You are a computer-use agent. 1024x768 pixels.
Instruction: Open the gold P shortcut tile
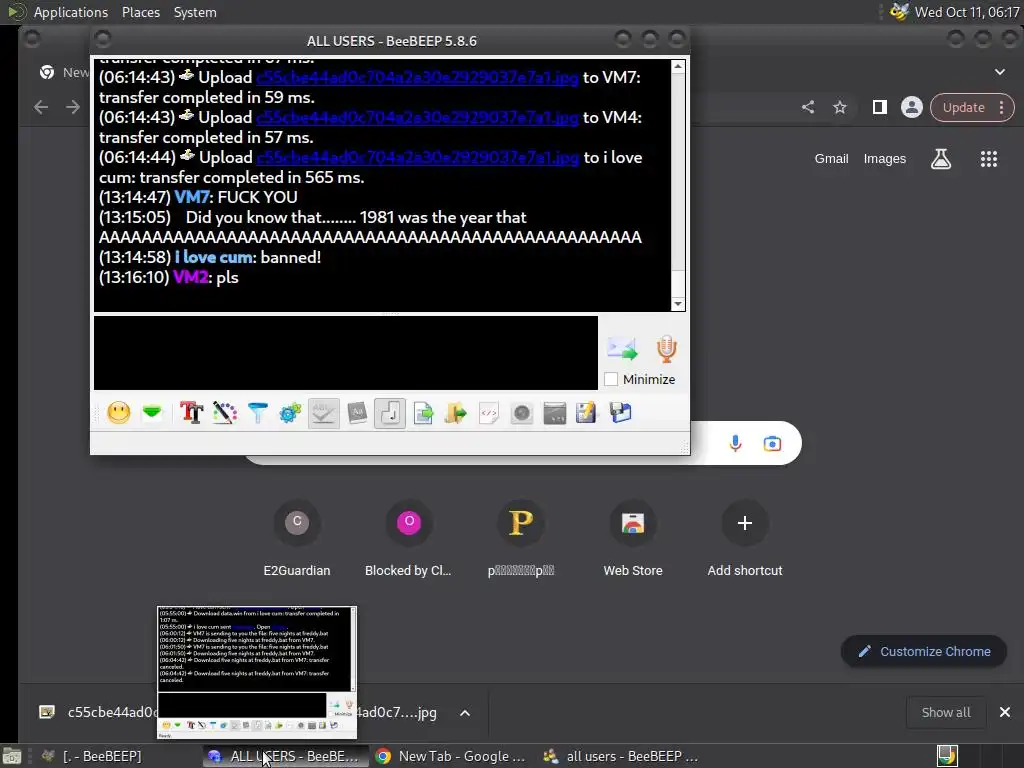521,539
